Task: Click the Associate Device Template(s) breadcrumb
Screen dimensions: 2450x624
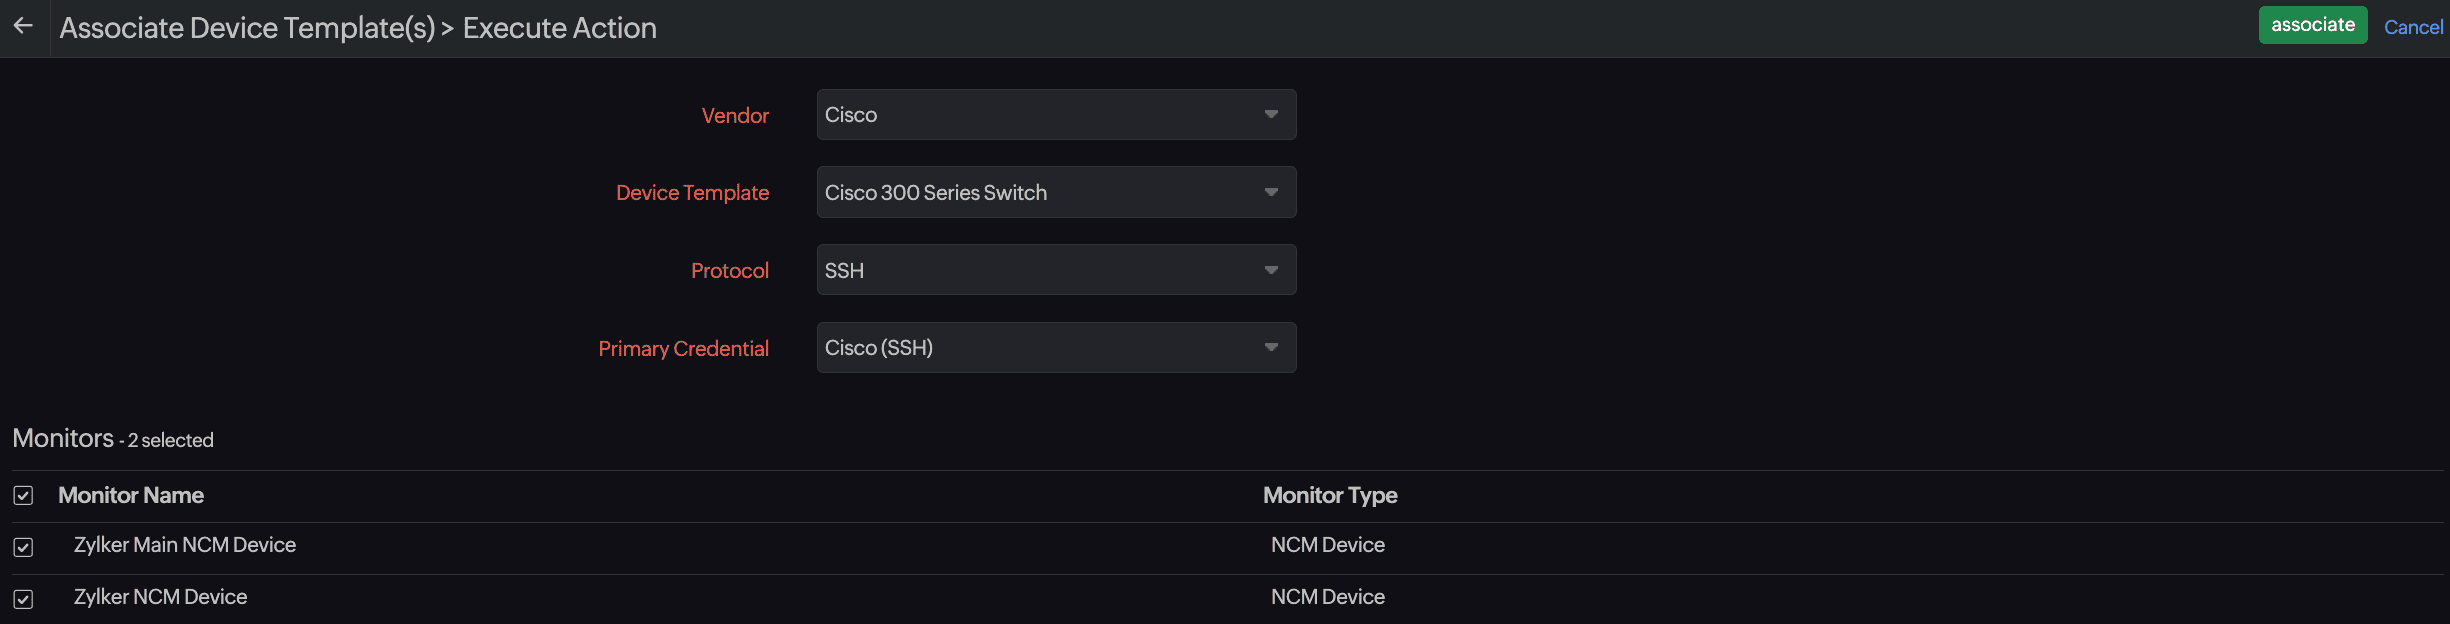Action: click(247, 28)
